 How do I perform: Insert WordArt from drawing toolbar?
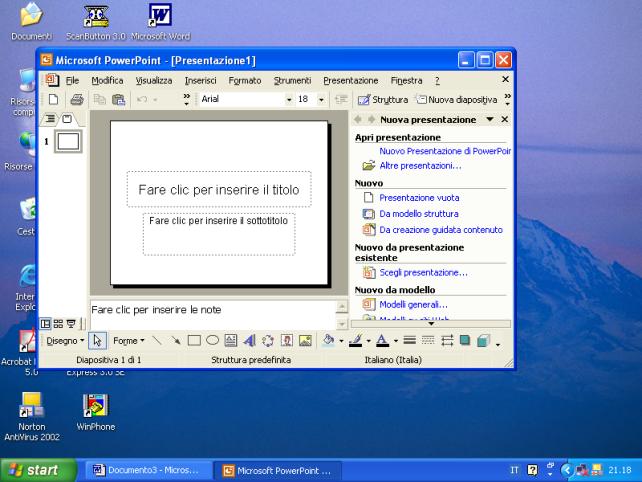[x=249, y=340]
